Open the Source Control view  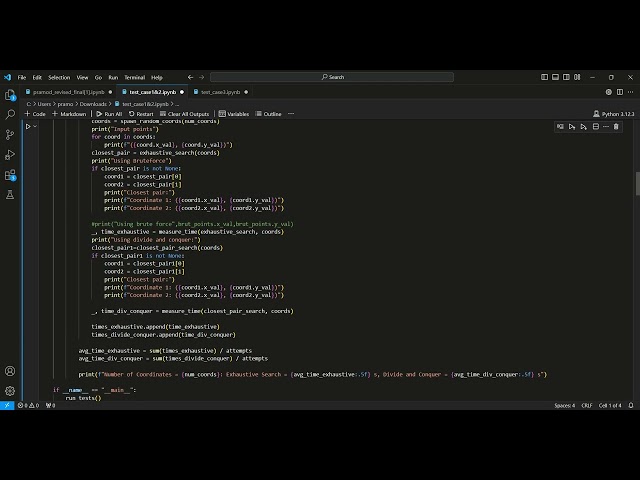10,135
